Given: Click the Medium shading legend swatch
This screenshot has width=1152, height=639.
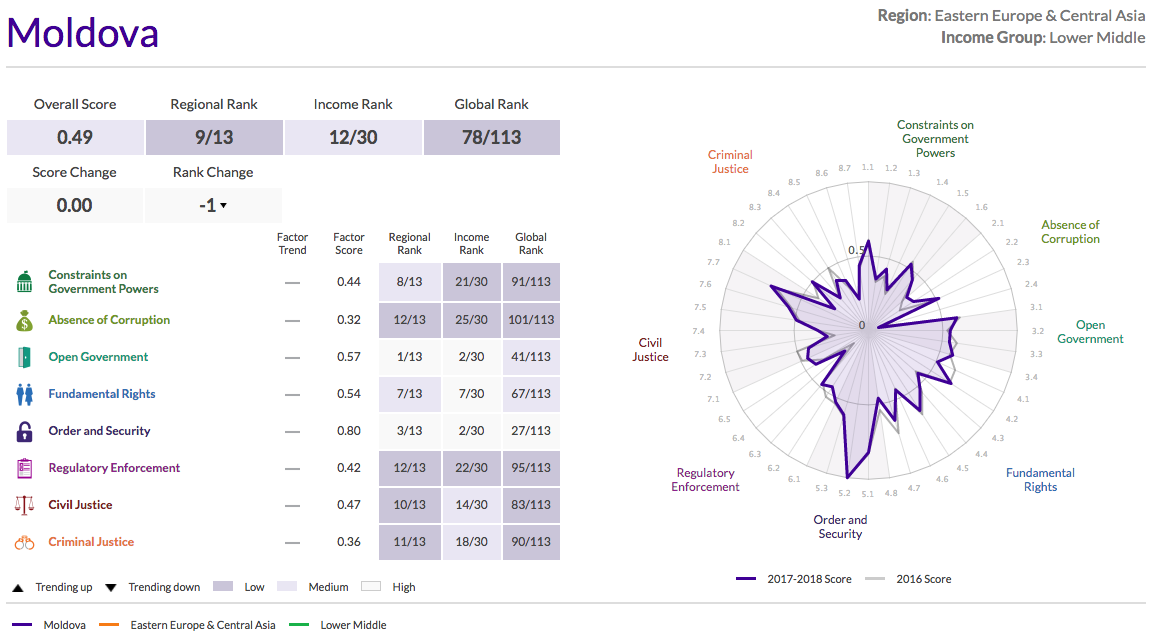Looking at the screenshot, I should [287, 586].
